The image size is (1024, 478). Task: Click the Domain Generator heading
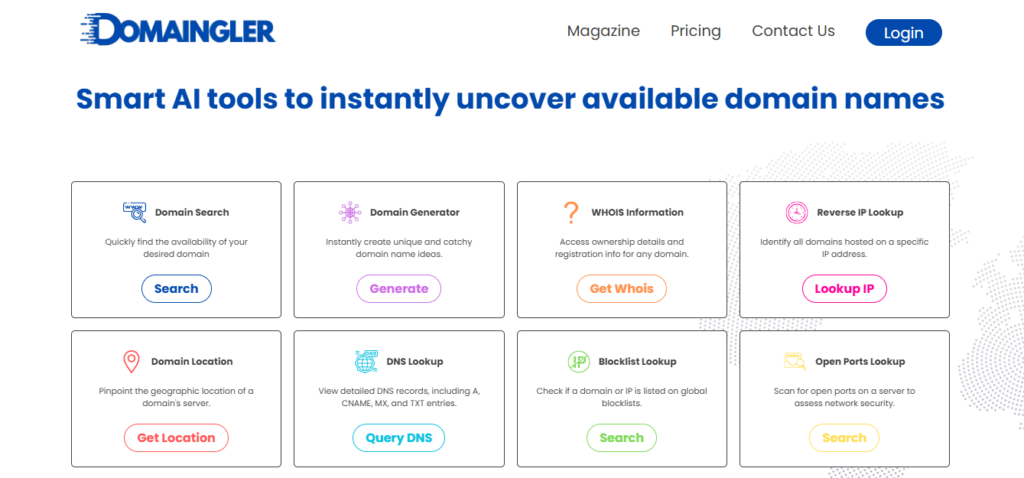tap(415, 212)
